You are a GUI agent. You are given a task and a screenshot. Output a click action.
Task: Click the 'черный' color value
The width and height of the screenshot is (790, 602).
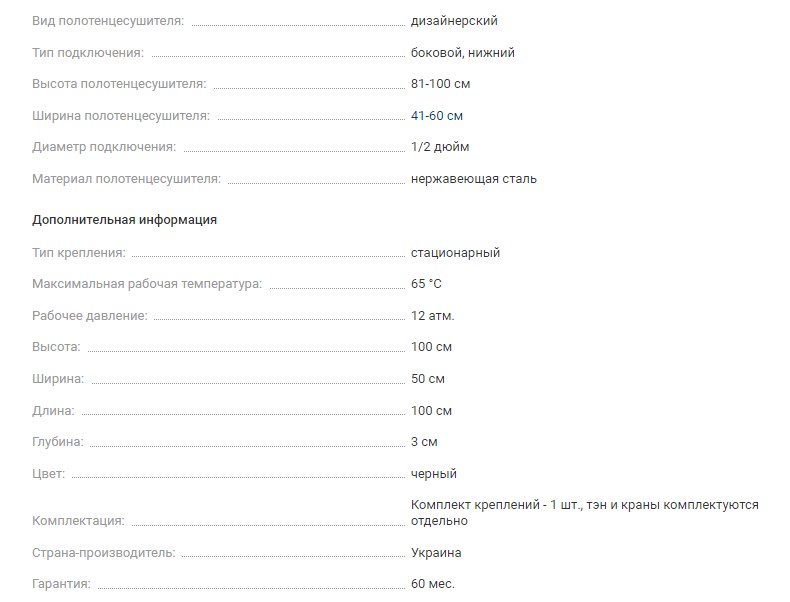point(433,474)
